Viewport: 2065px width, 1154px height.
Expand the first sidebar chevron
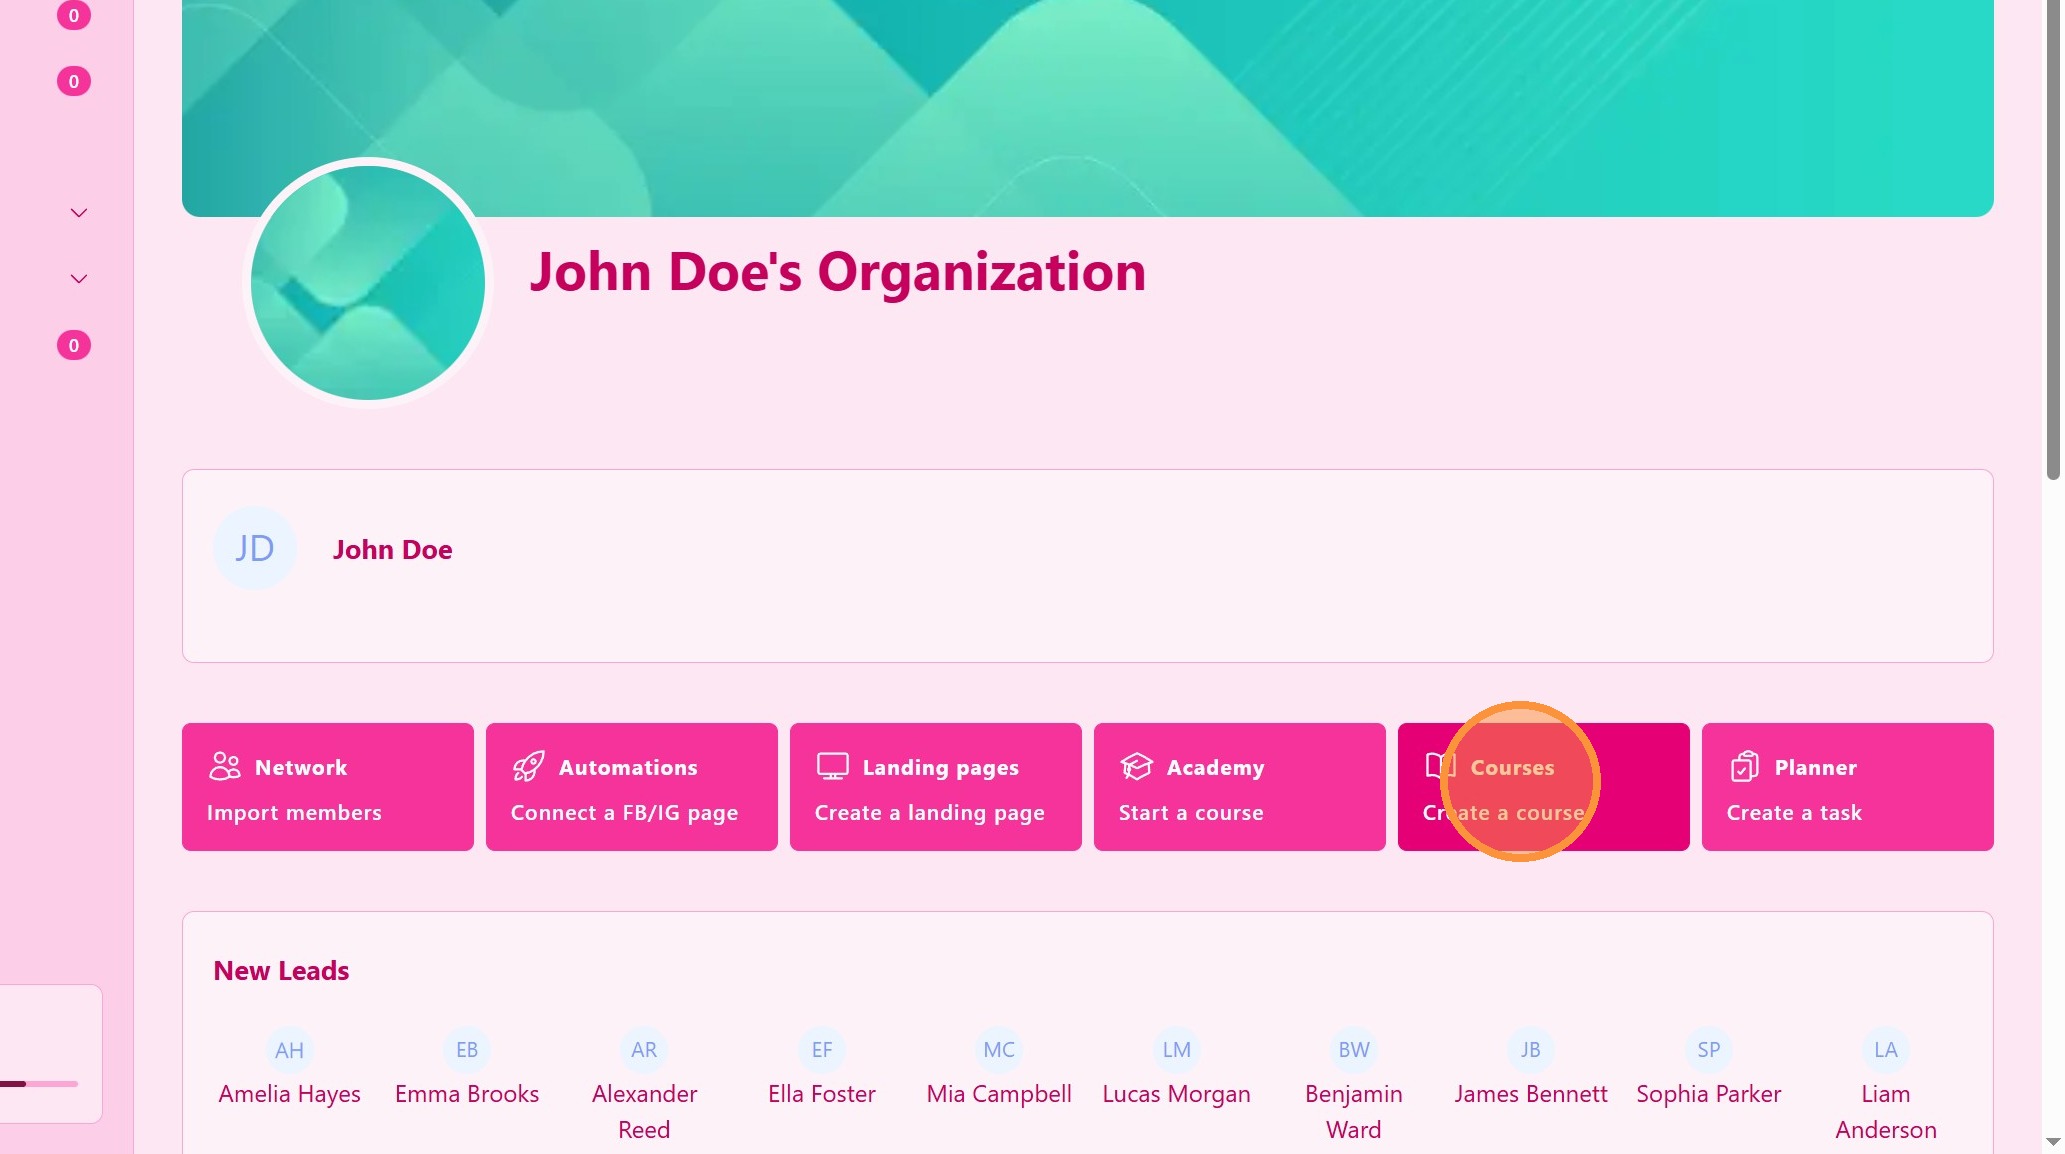pyautogui.click(x=79, y=213)
